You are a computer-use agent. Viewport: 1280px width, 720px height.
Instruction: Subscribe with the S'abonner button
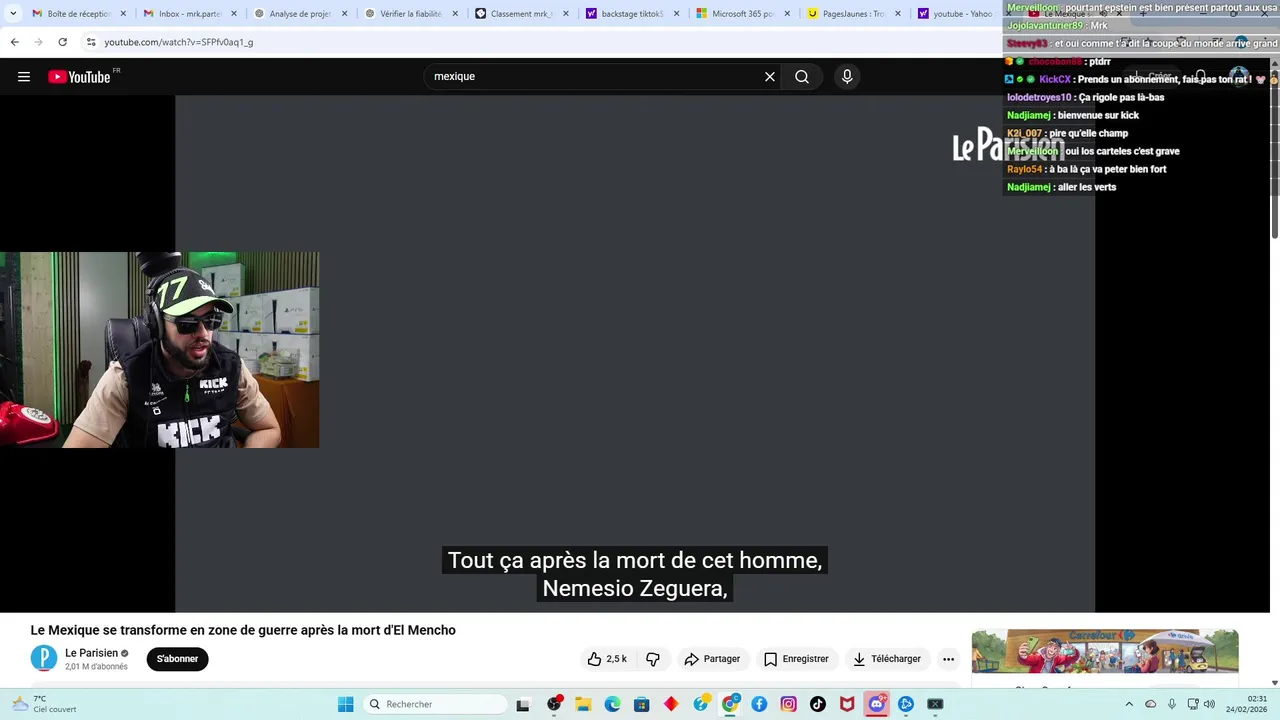pyautogui.click(x=177, y=659)
